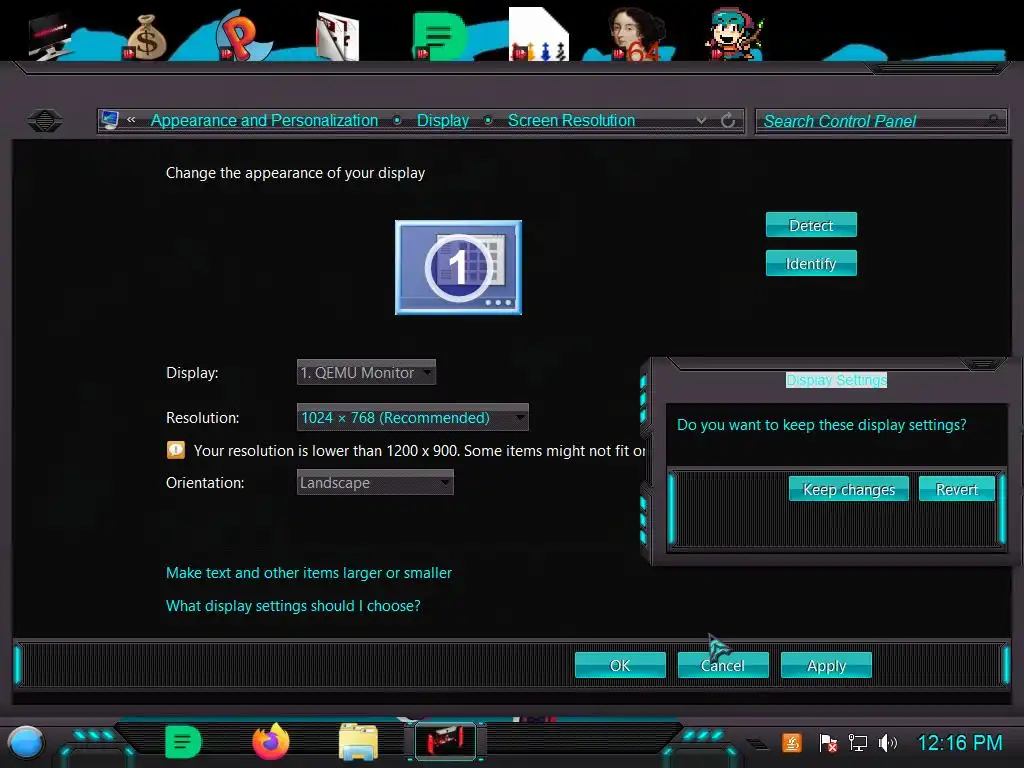Launch Firefox from the taskbar

point(270,742)
